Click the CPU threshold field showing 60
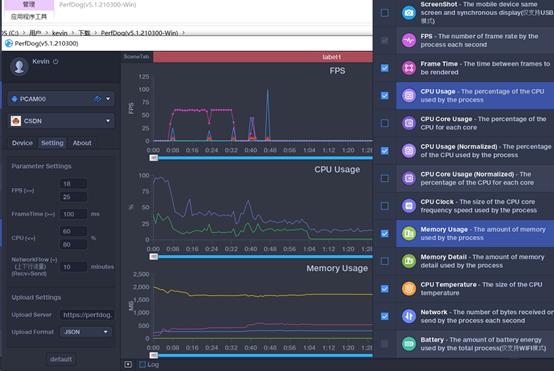Viewport: 554px width, 371px height. tap(73, 231)
